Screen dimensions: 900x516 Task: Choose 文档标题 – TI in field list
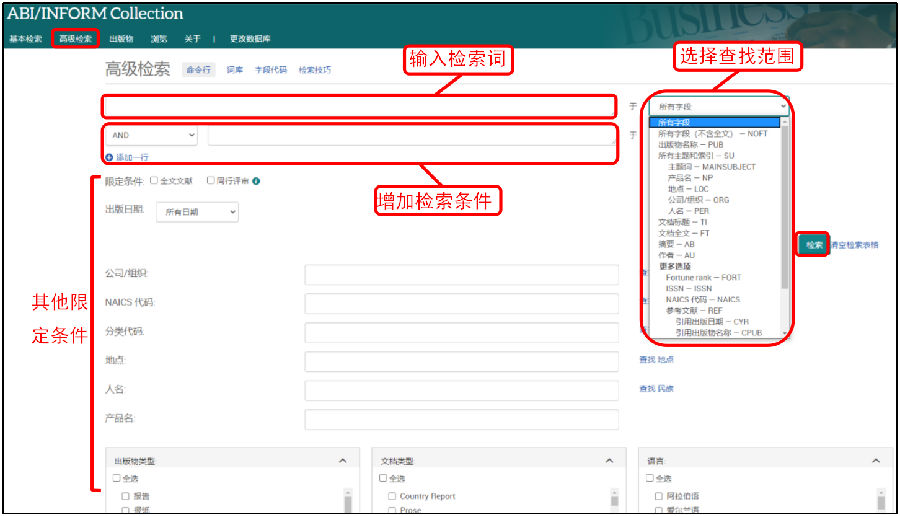coord(683,222)
